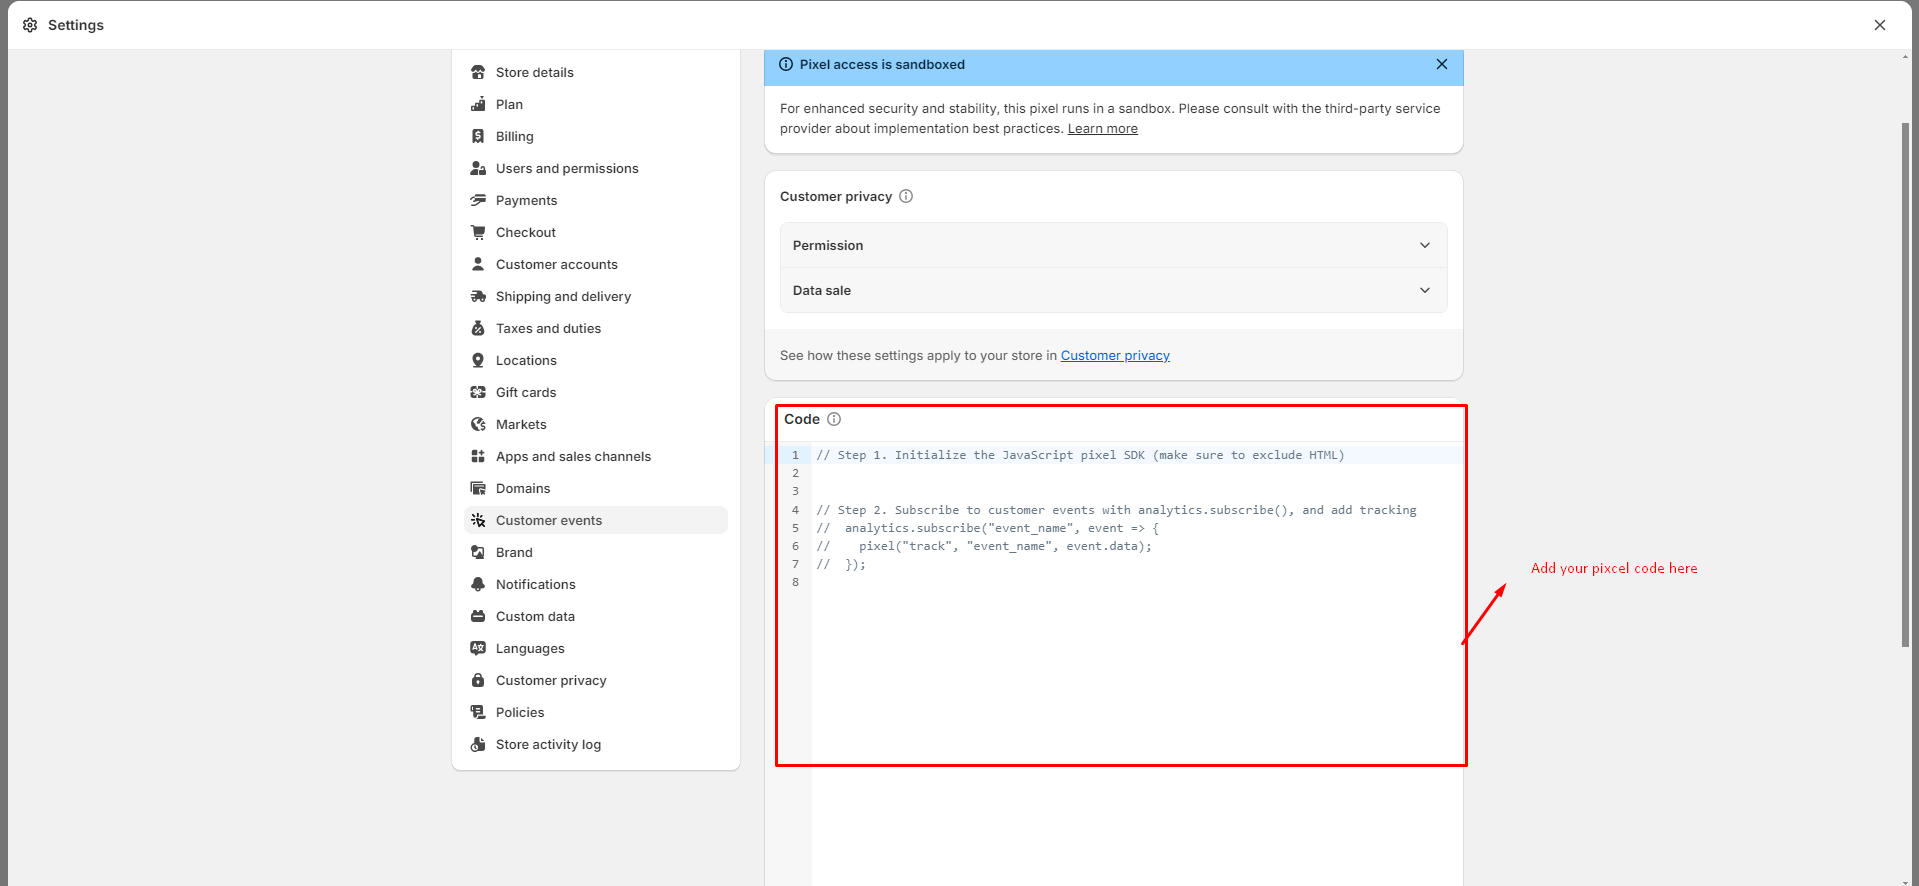Open Taxes and duties settings
Image resolution: width=1919 pixels, height=886 pixels.
pyautogui.click(x=596, y=328)
